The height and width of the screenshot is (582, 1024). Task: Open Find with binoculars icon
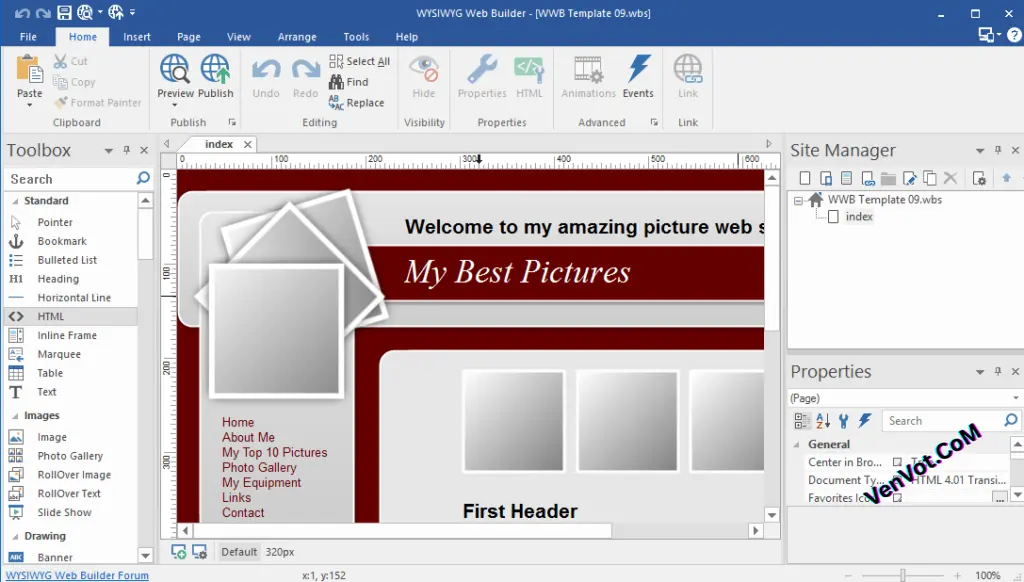349,82
